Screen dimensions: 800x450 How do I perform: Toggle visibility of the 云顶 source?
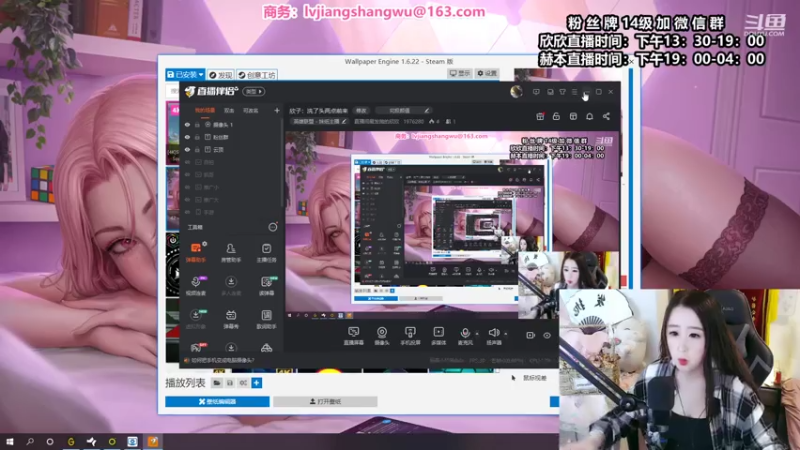point(187,149)
